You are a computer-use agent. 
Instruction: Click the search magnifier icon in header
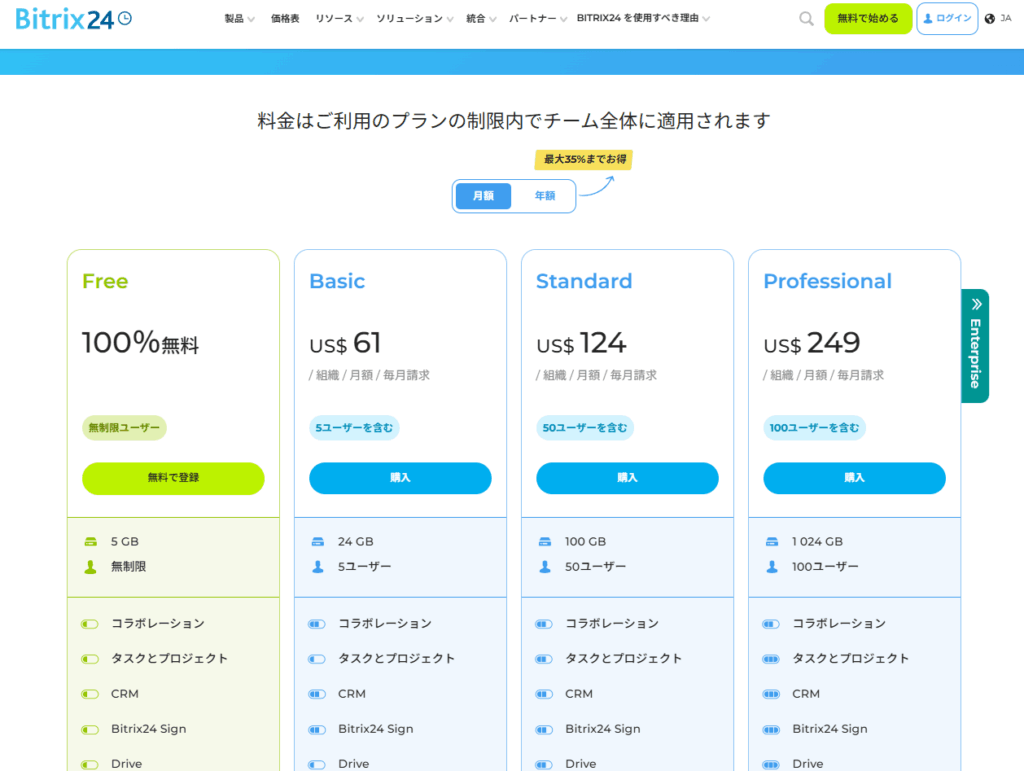point(806,19)
